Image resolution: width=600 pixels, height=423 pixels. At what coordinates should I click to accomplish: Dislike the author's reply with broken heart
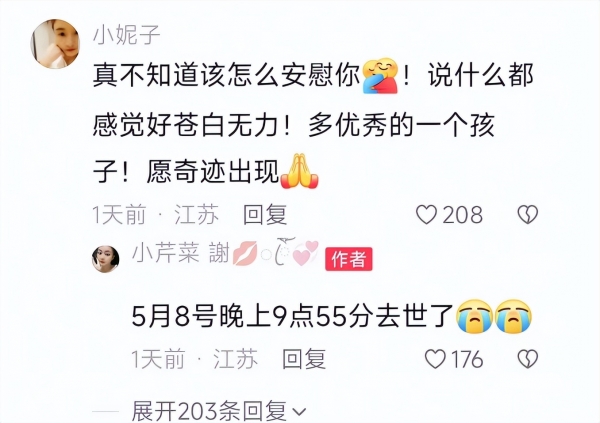click(528, 359)
